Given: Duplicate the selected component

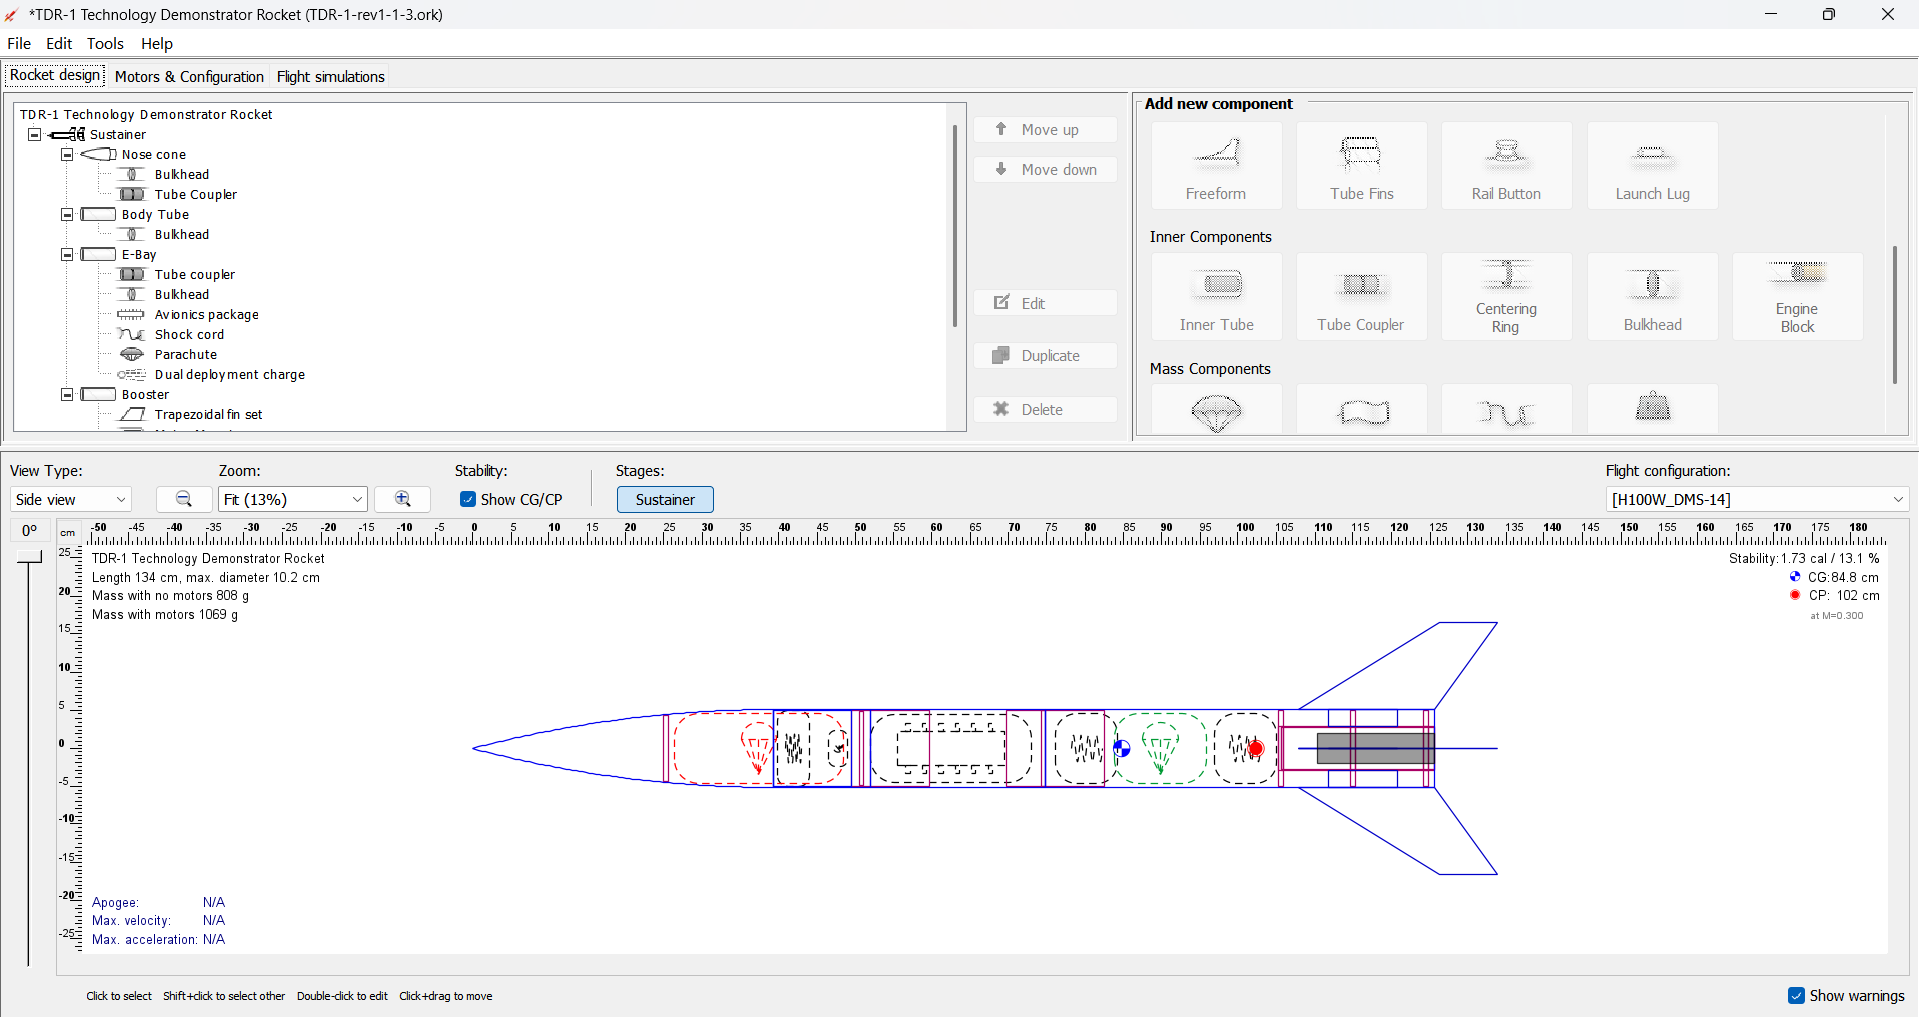Looking at the screenshot, I should click(x=1044, y=355).
